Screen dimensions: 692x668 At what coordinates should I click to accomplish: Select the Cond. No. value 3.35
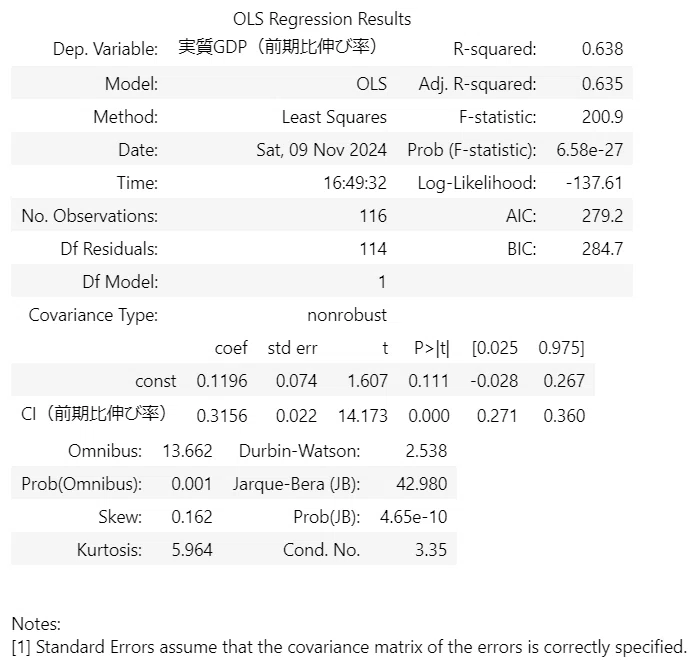point(431,550)
